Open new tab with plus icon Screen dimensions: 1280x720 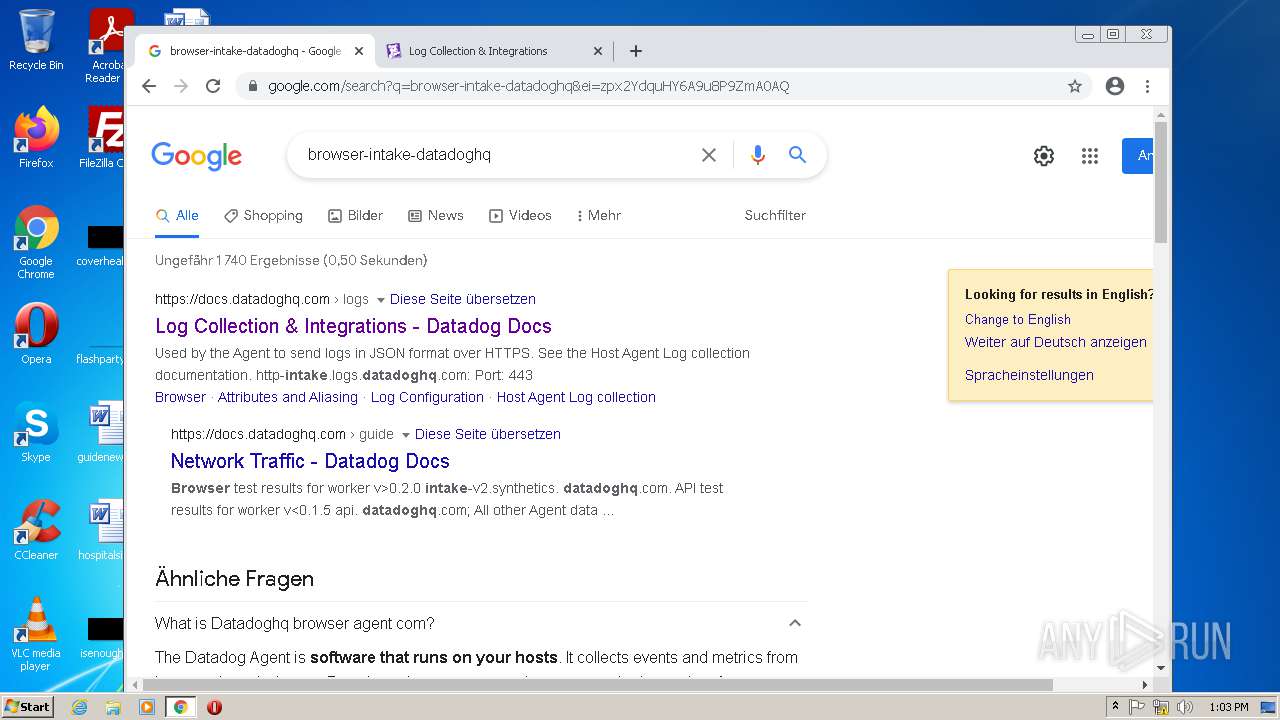tap(636, 51)
